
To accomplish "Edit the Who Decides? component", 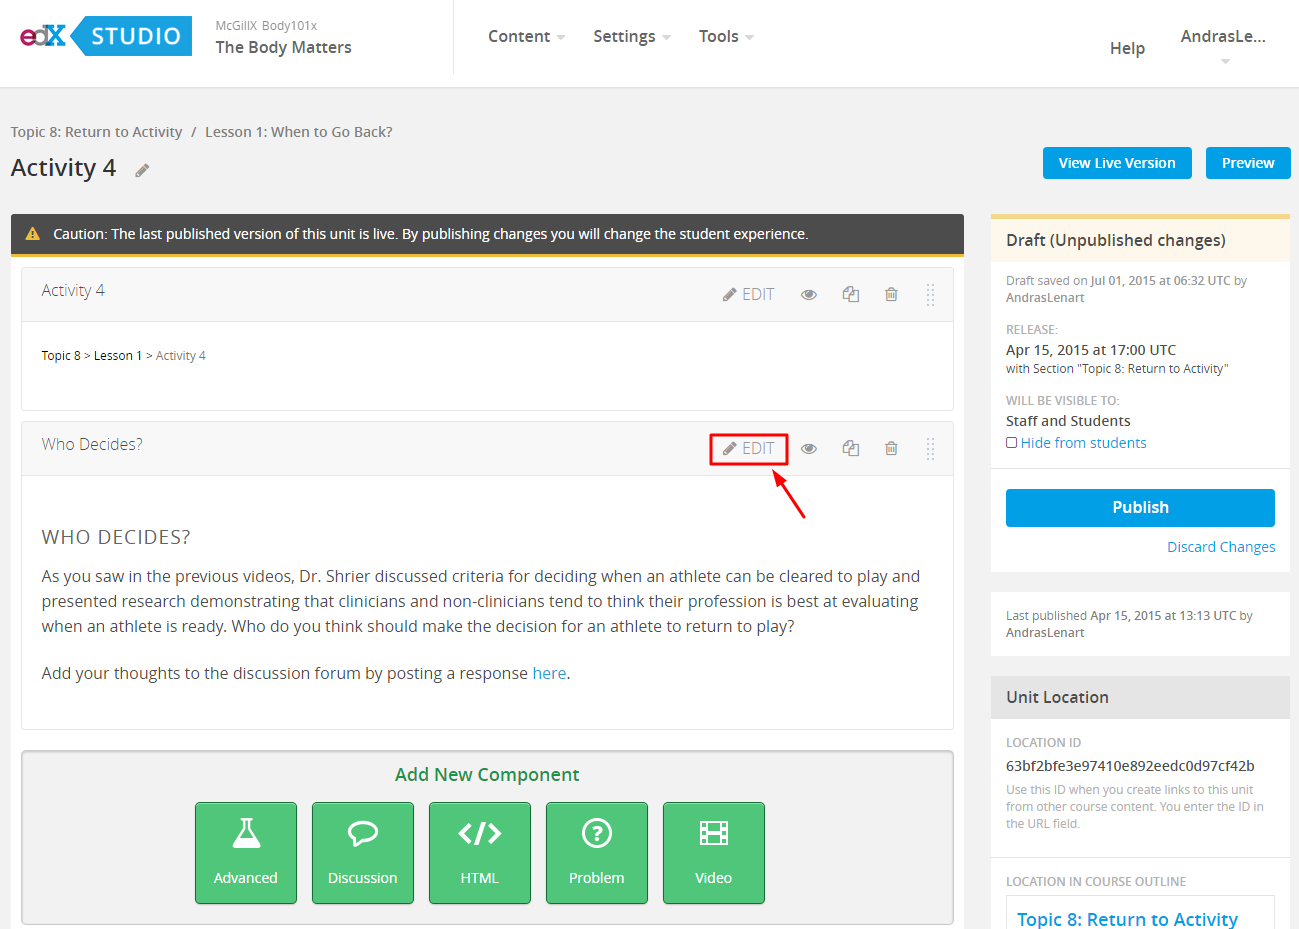I will 748,448.
